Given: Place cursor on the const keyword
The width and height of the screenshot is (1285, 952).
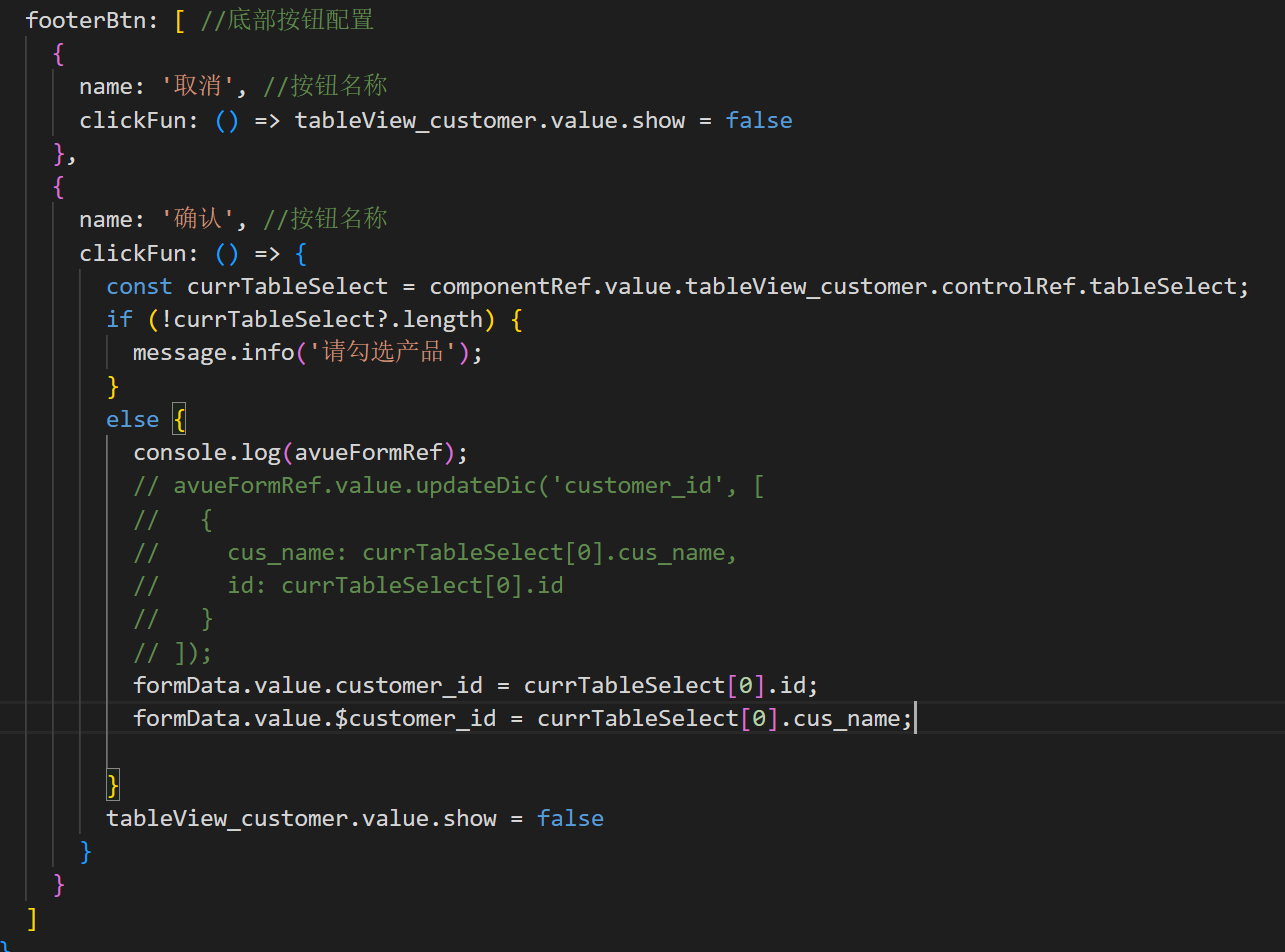Looking at the screenshot, I should [139, 287].
